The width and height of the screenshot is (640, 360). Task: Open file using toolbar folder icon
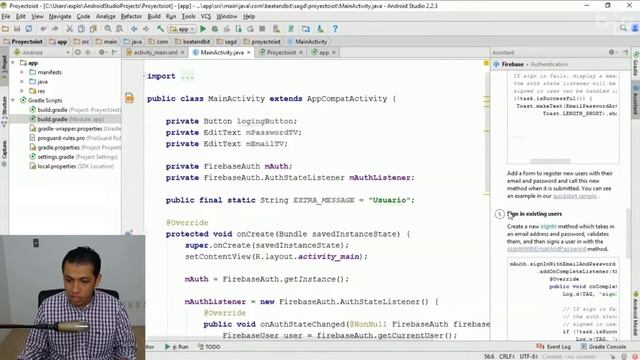coord(5,29)
